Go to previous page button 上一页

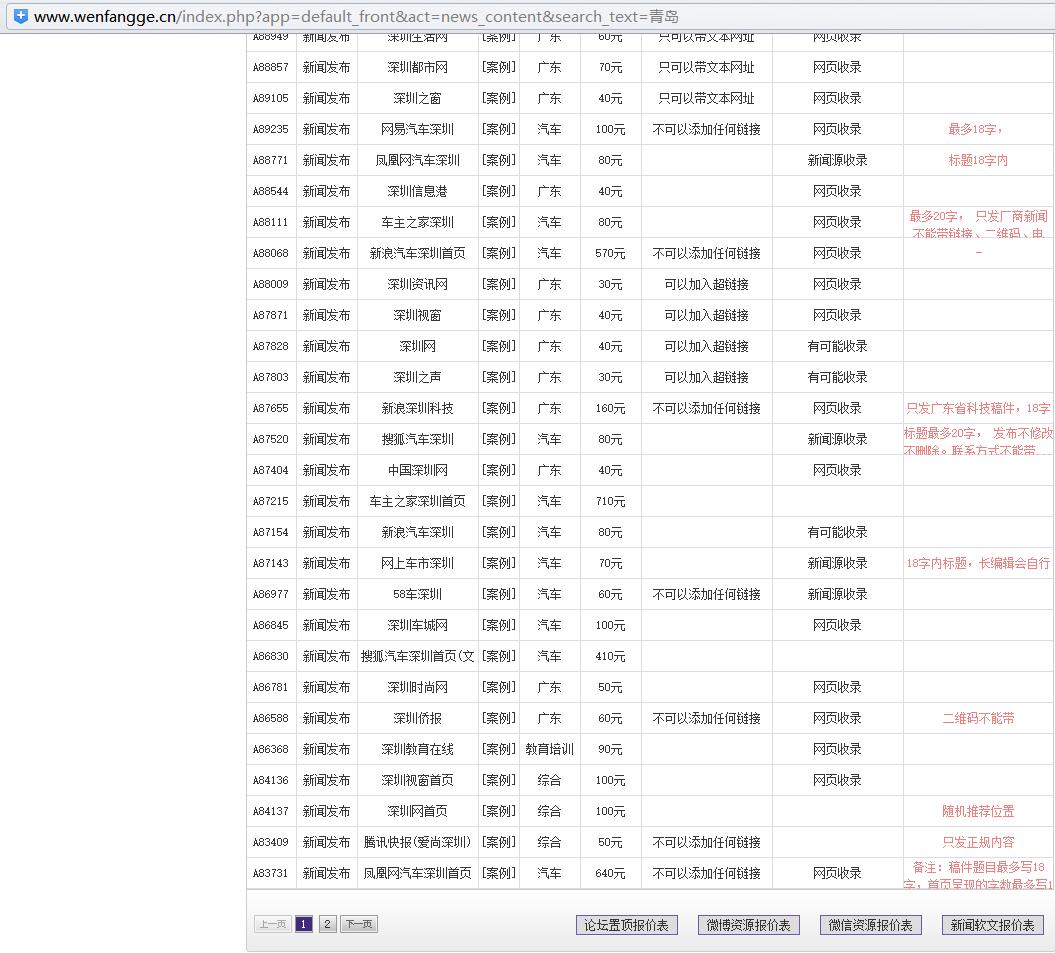coord(272,924)
